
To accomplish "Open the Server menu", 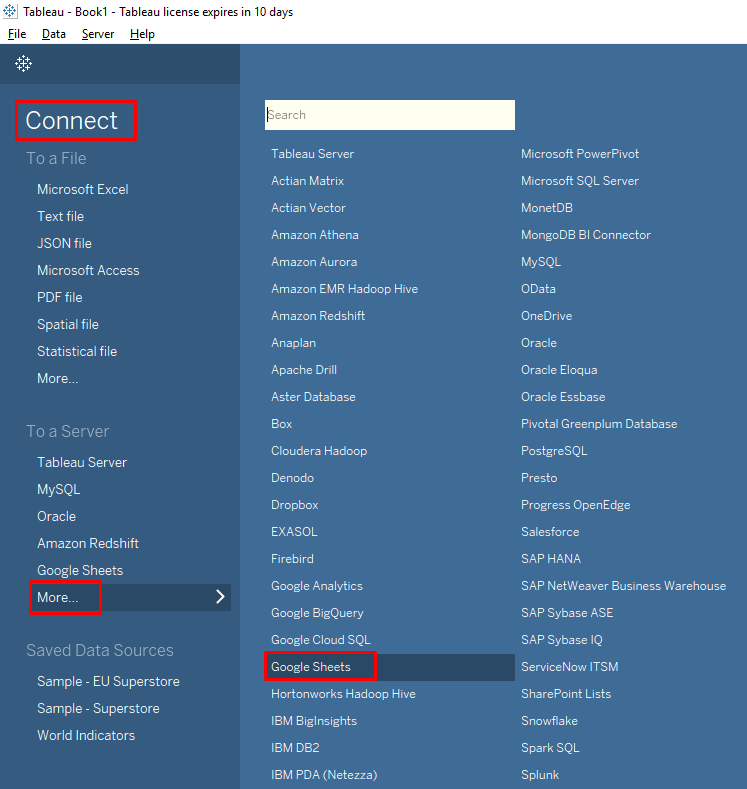I will pos(98,34).
